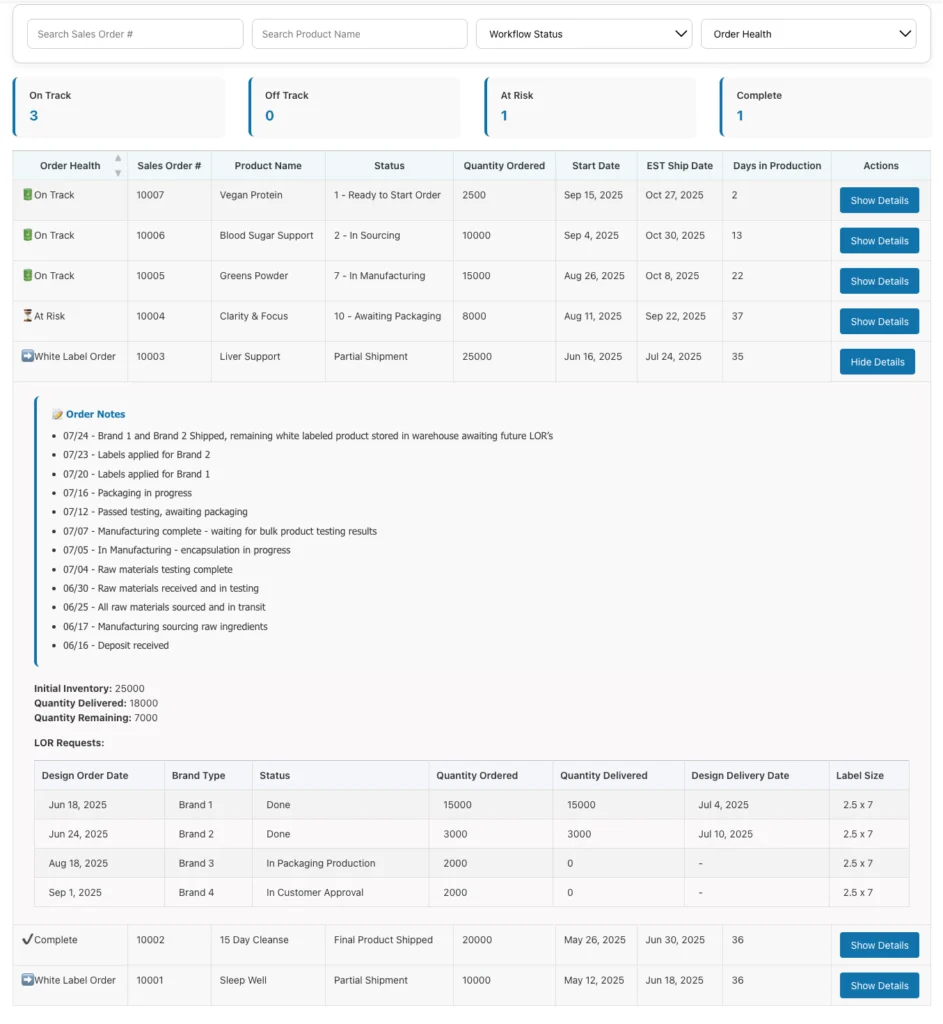Collapse details with Hide Details for order 10003
Screen dimensions: 943x1024
(x=877, y=362)
